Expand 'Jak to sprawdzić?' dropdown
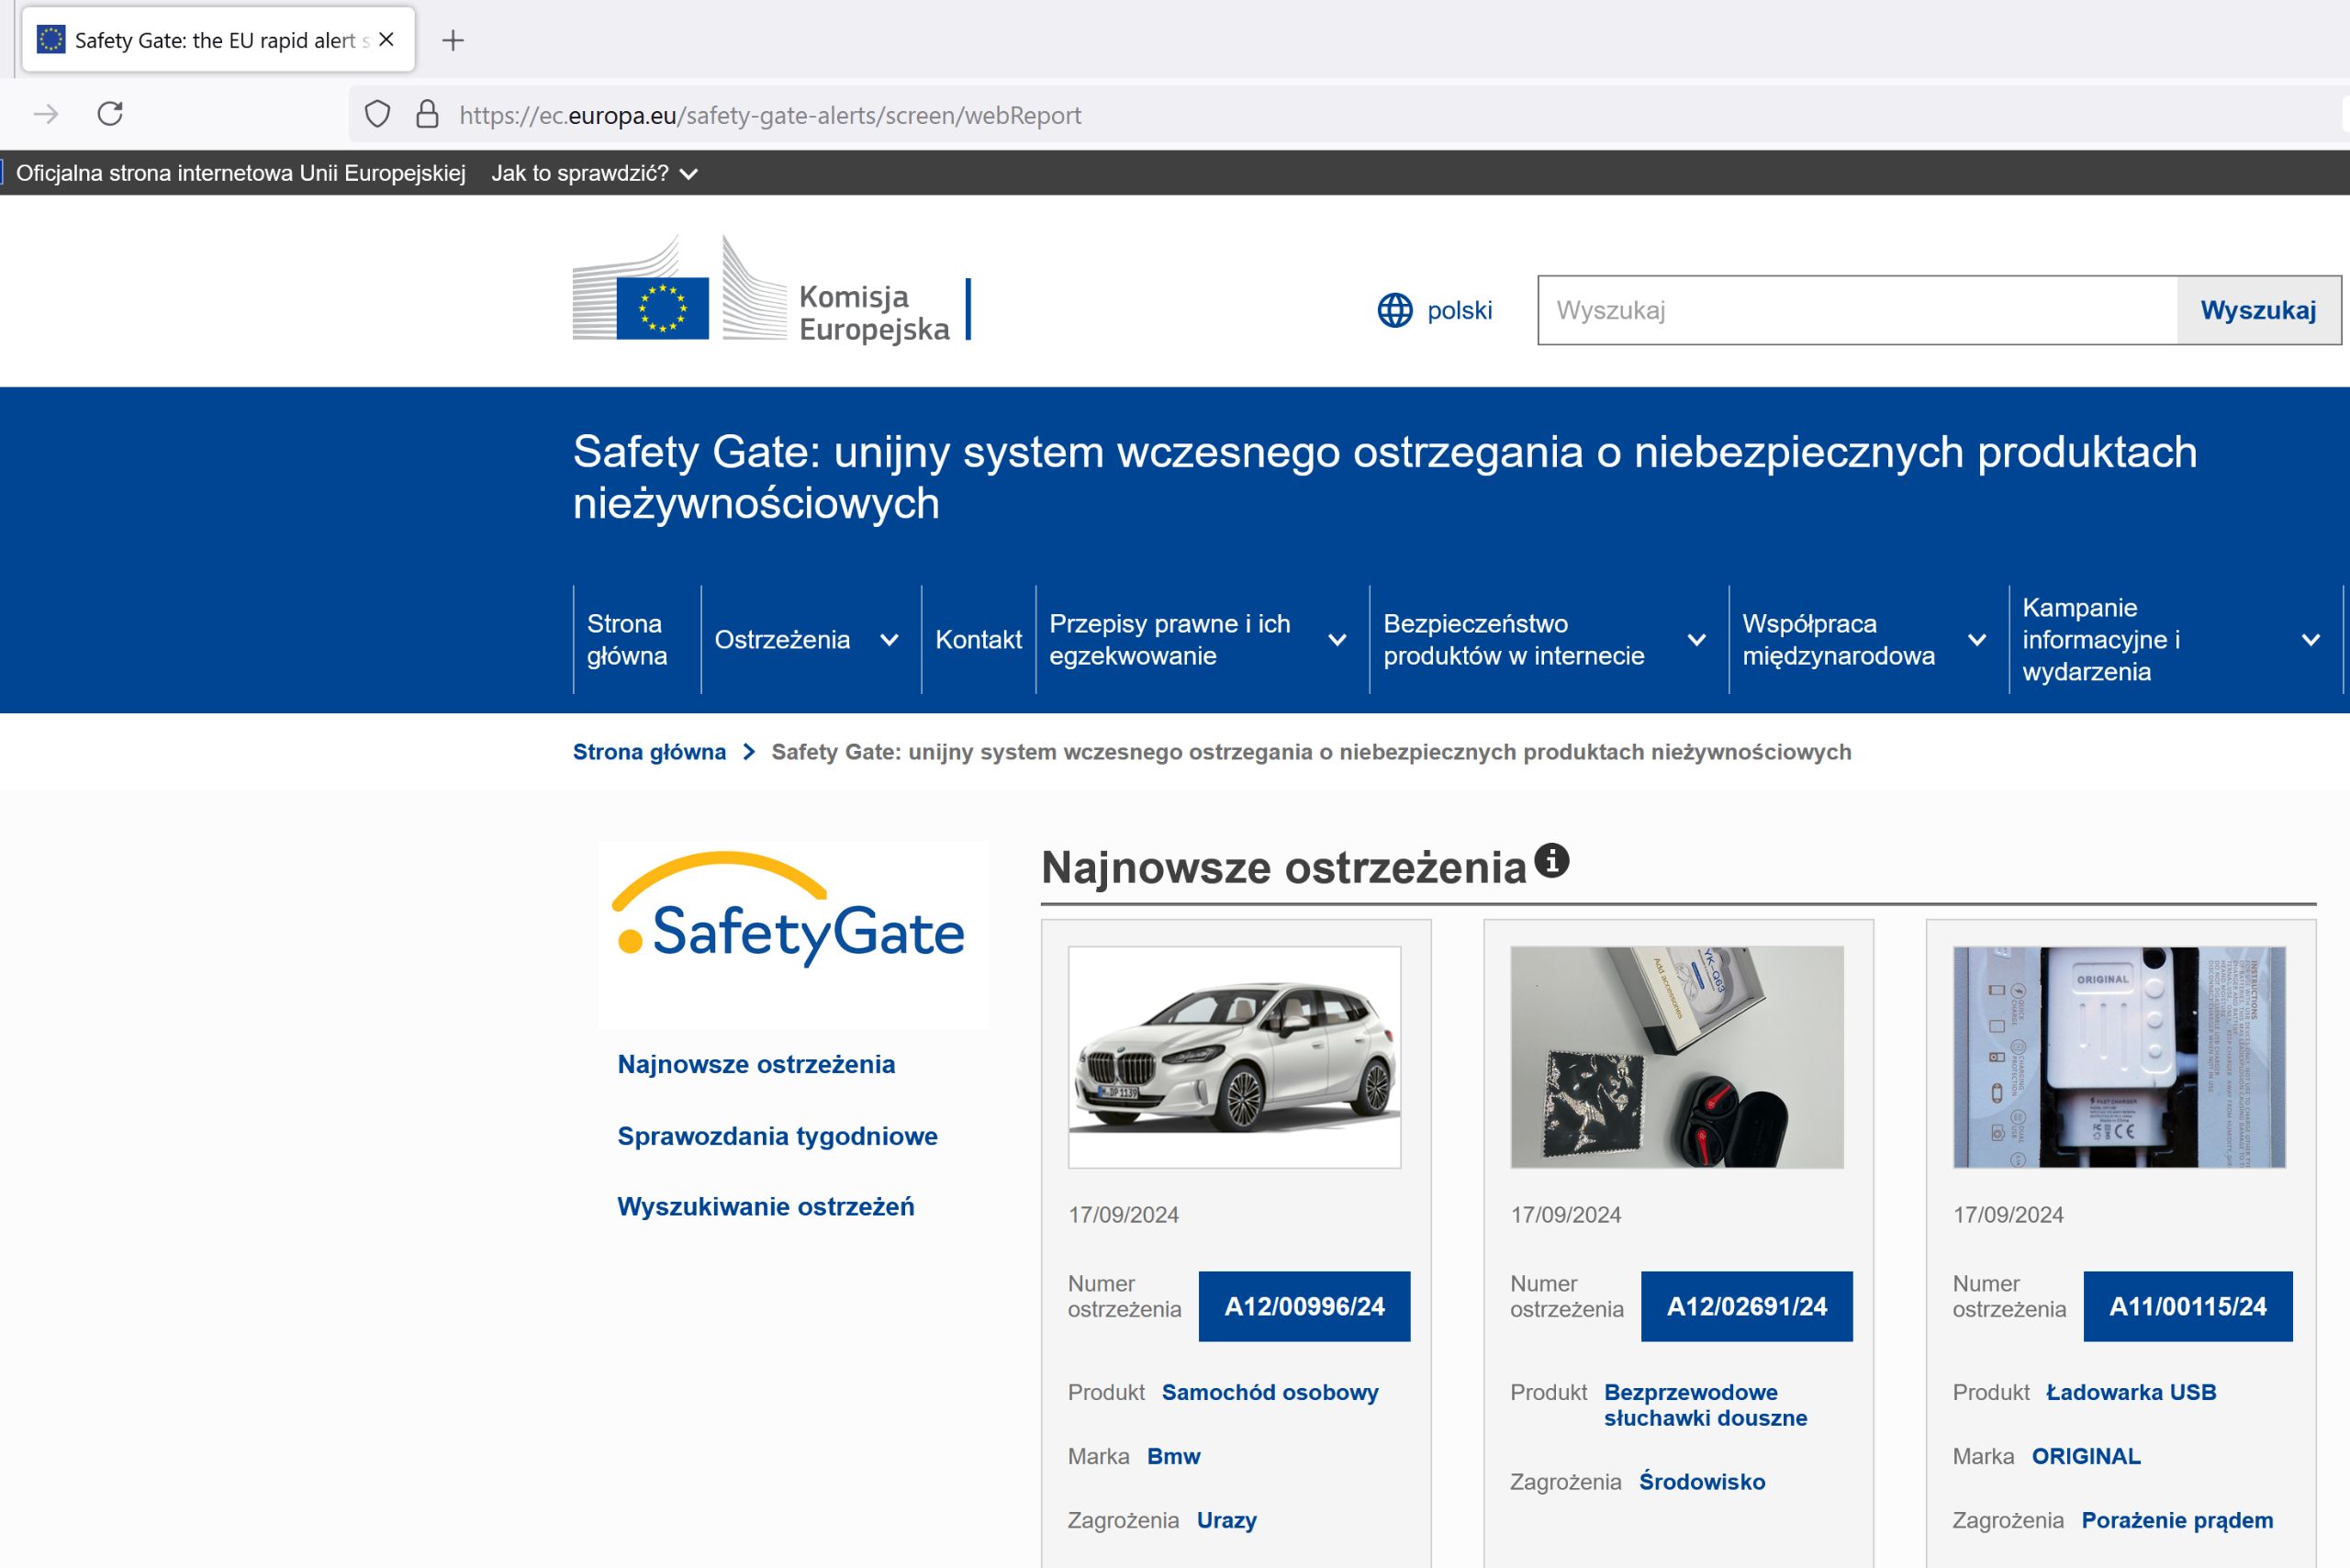This screenshot has width=2350, height=1568. (594, 173)
